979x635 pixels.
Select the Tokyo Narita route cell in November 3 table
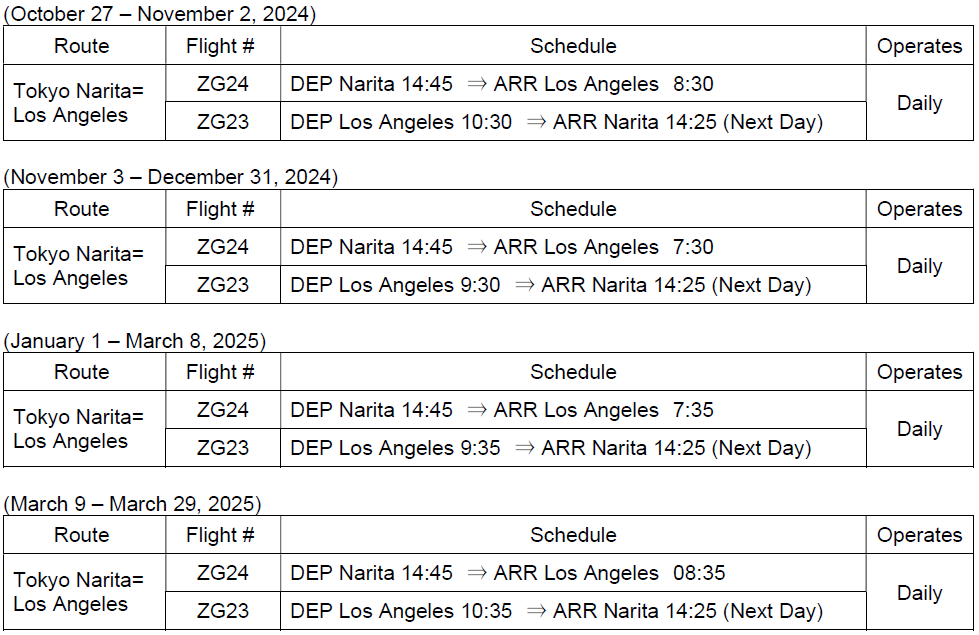(x=79, y=266)
